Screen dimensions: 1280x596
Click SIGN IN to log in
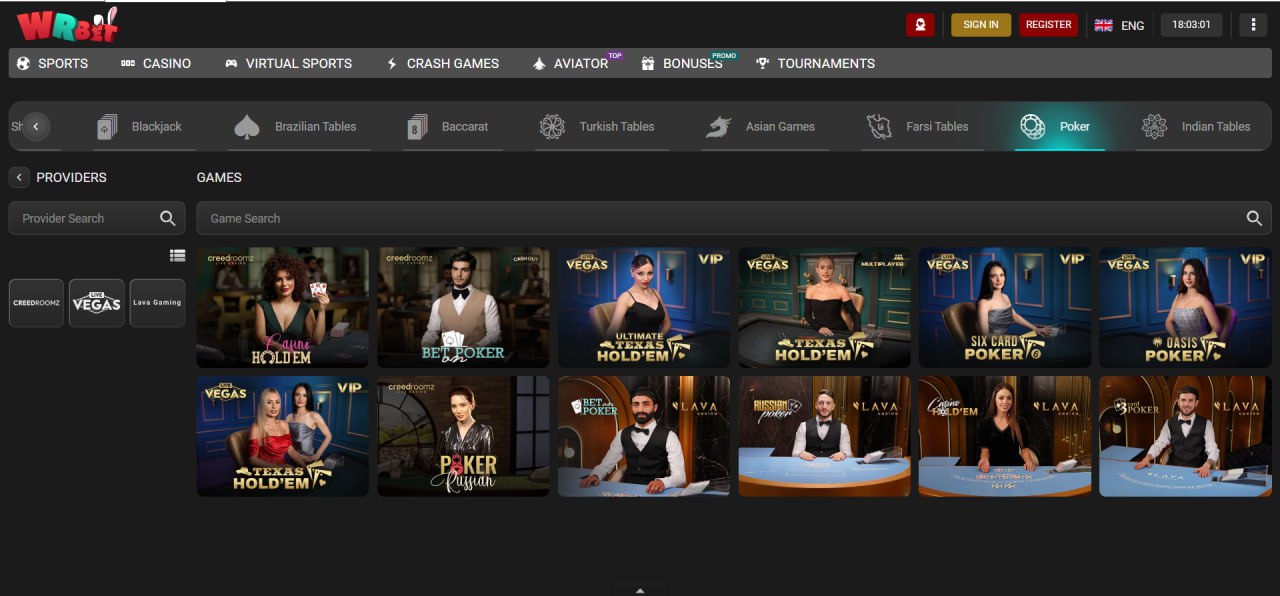coord(980,24)
